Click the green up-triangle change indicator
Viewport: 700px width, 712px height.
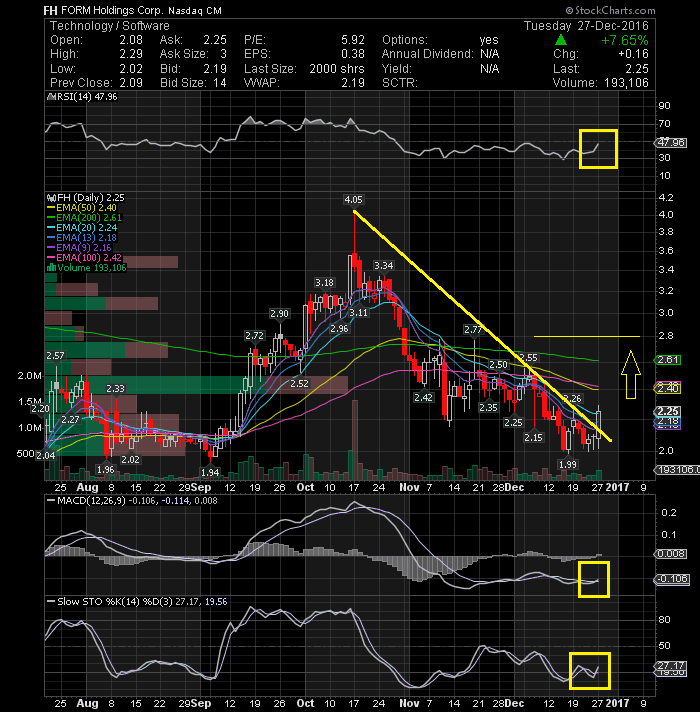pyautogui.click(x=561, y=40)
